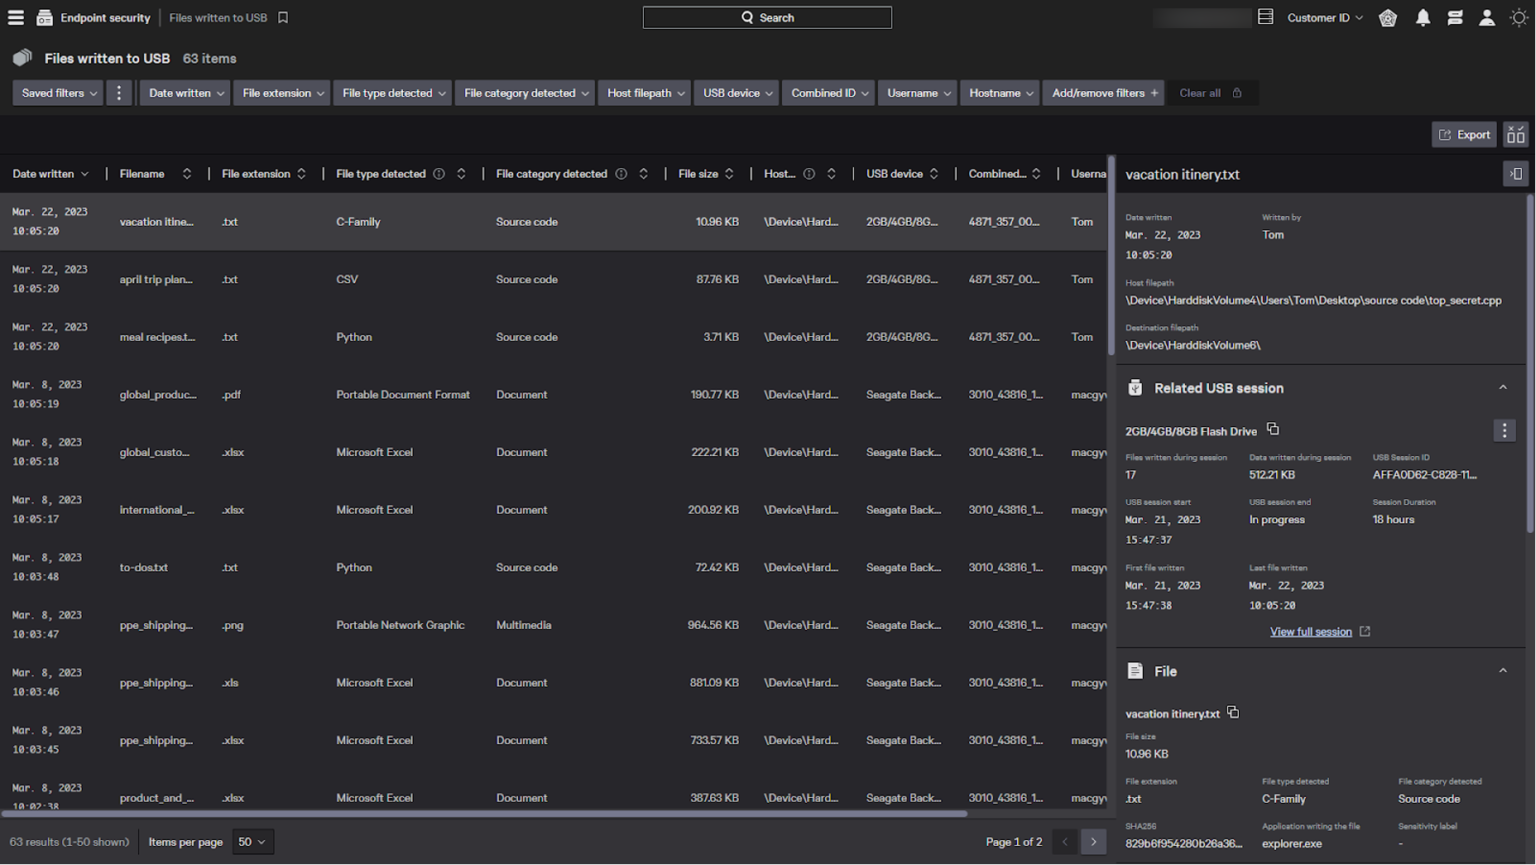Screen dimensions: 1536x865
Task: Open the File extension filter dropdown
Action: pos(283,93)
